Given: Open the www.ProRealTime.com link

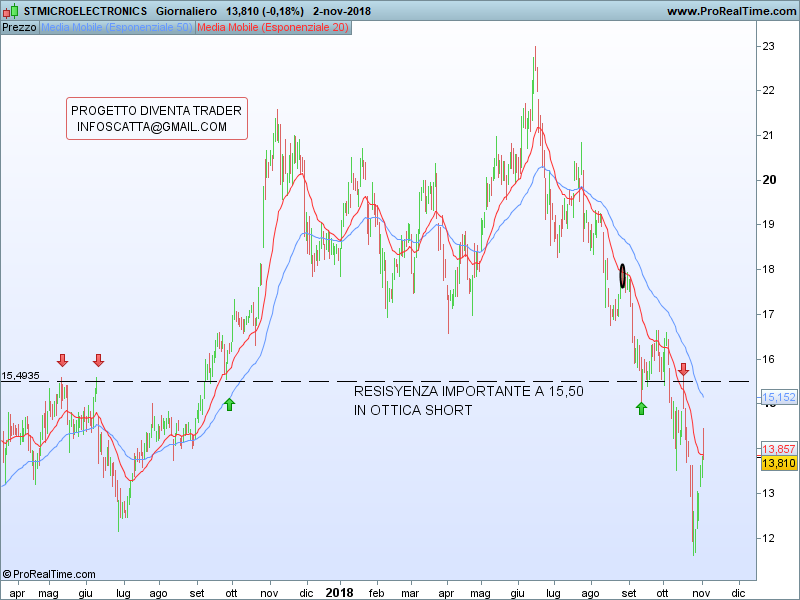Looking at the screenshot, I should point(730,11).
